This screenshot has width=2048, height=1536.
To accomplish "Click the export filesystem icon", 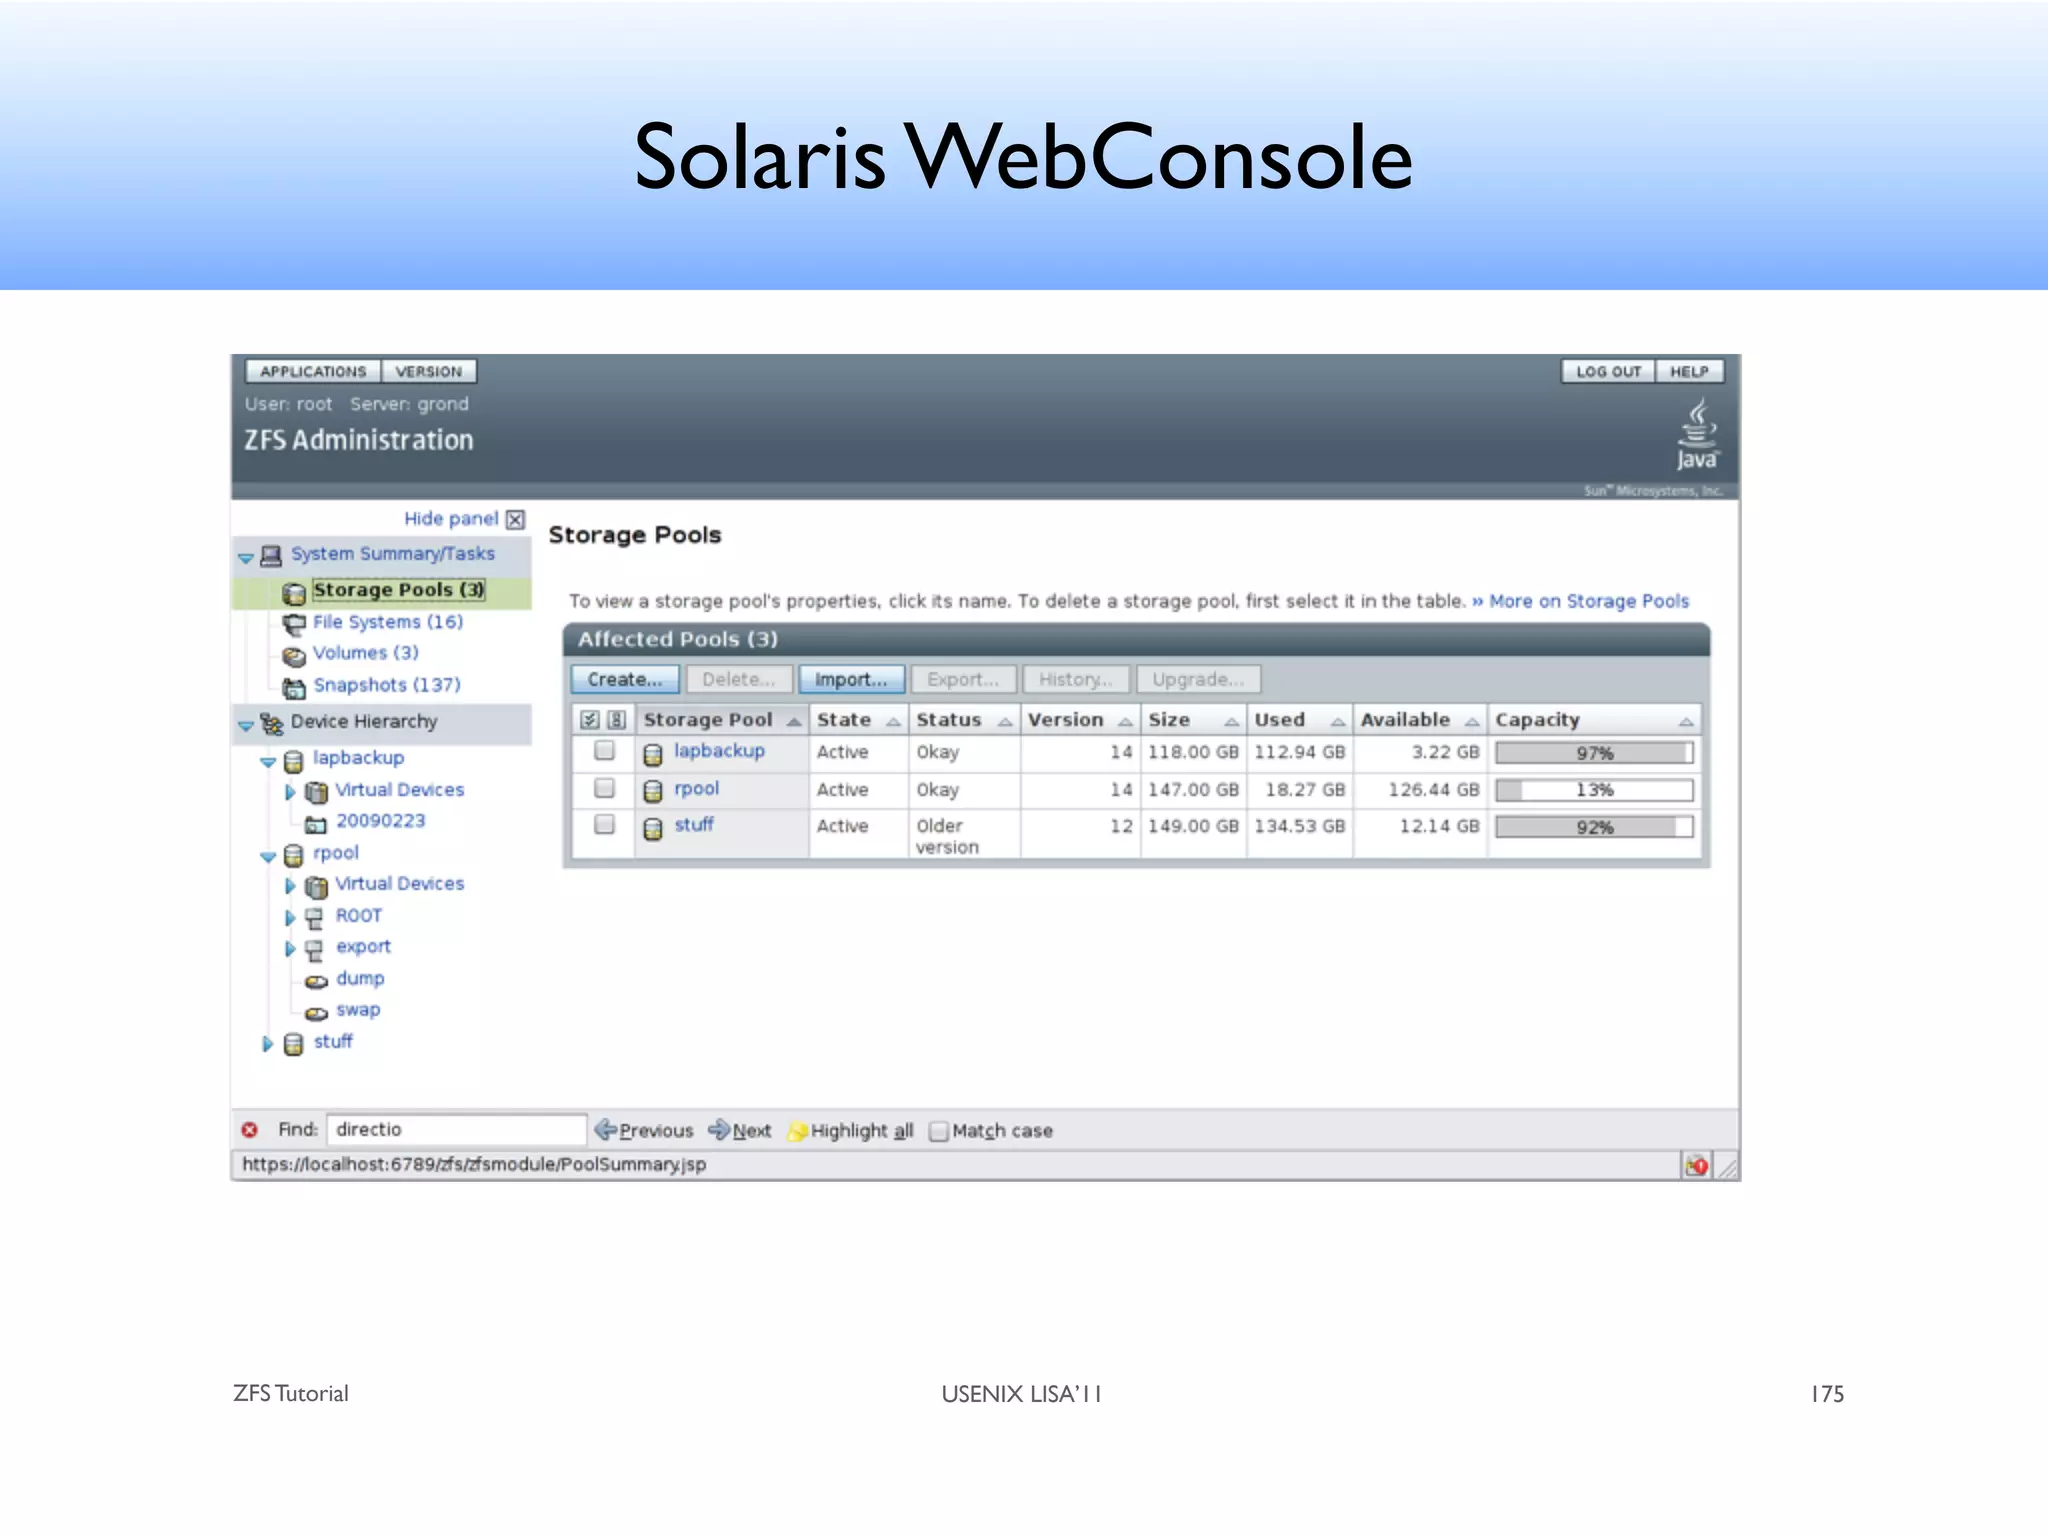I will [x=315, y=950].
